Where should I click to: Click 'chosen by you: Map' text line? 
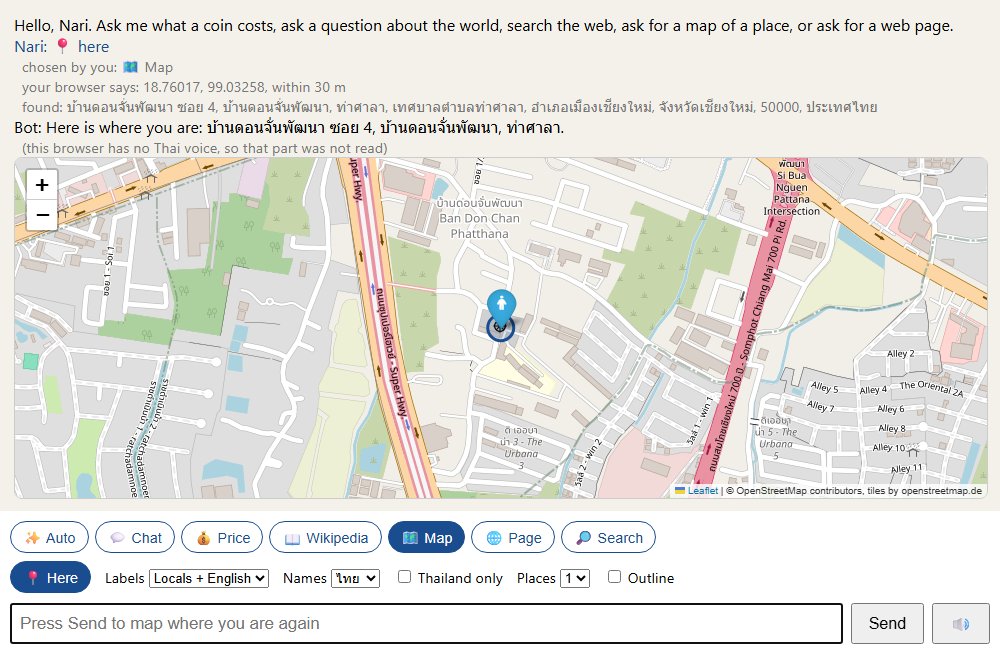[x=97, y=67]
